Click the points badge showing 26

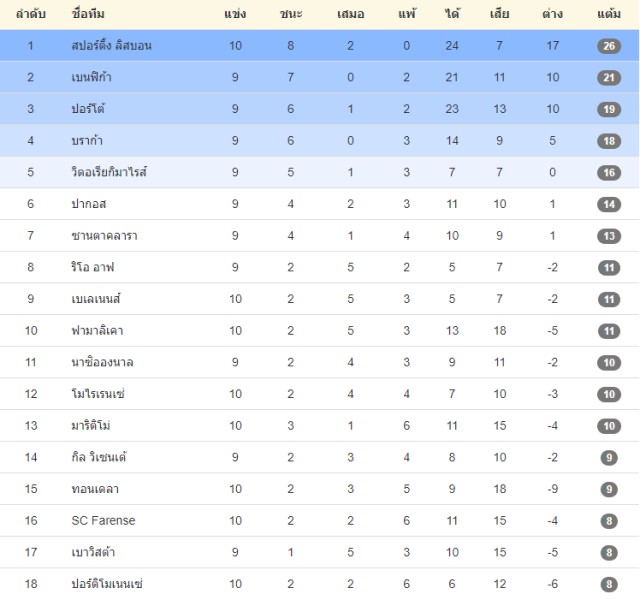pyautogui.click(x=609, y=46)
